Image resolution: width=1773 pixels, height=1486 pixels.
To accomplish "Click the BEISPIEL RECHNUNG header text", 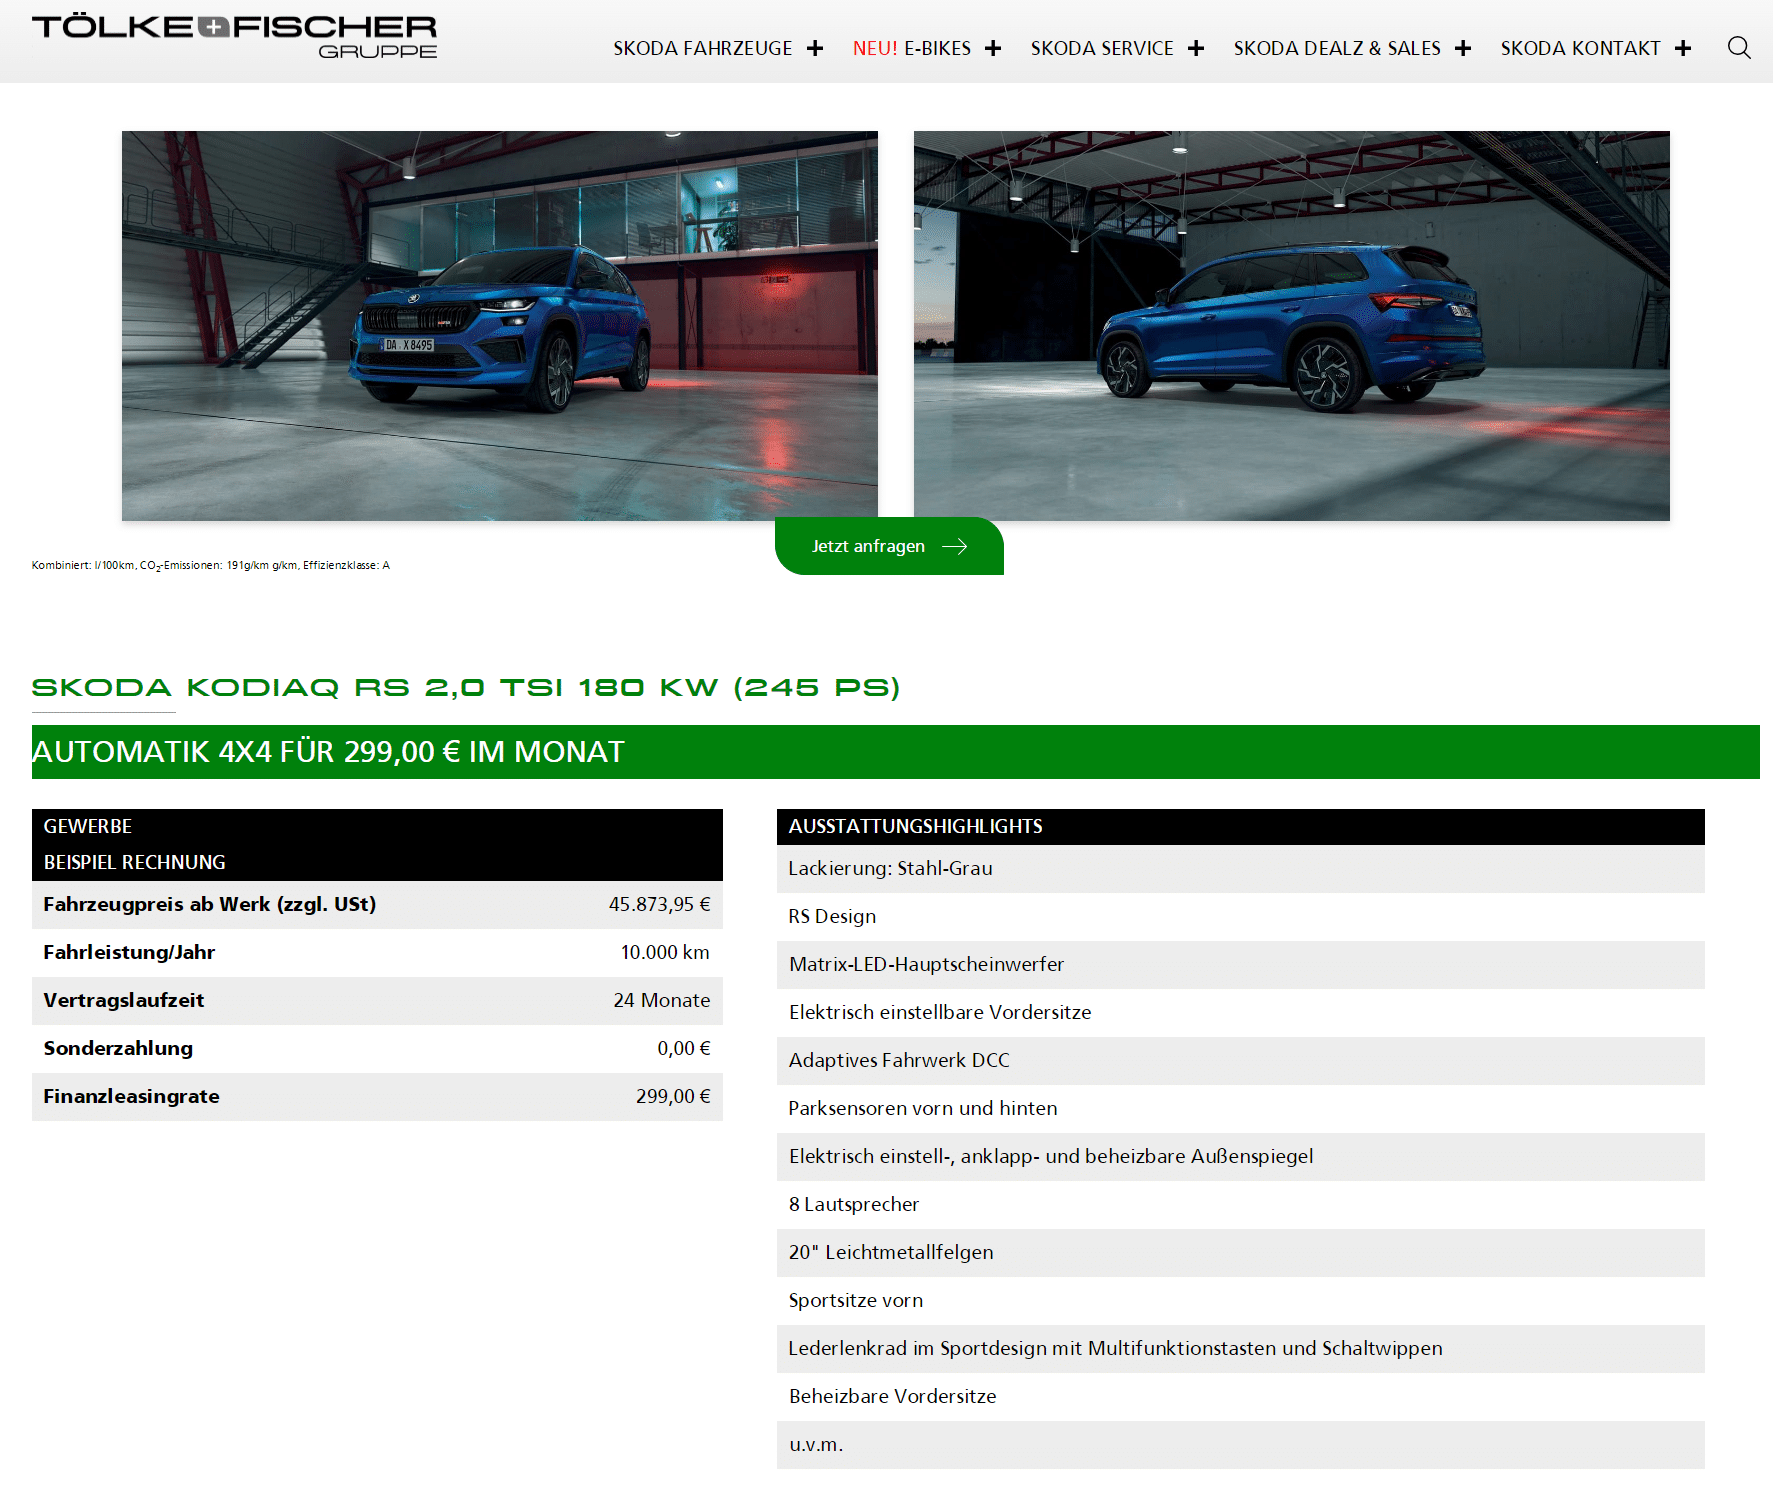I will [135, 862].
